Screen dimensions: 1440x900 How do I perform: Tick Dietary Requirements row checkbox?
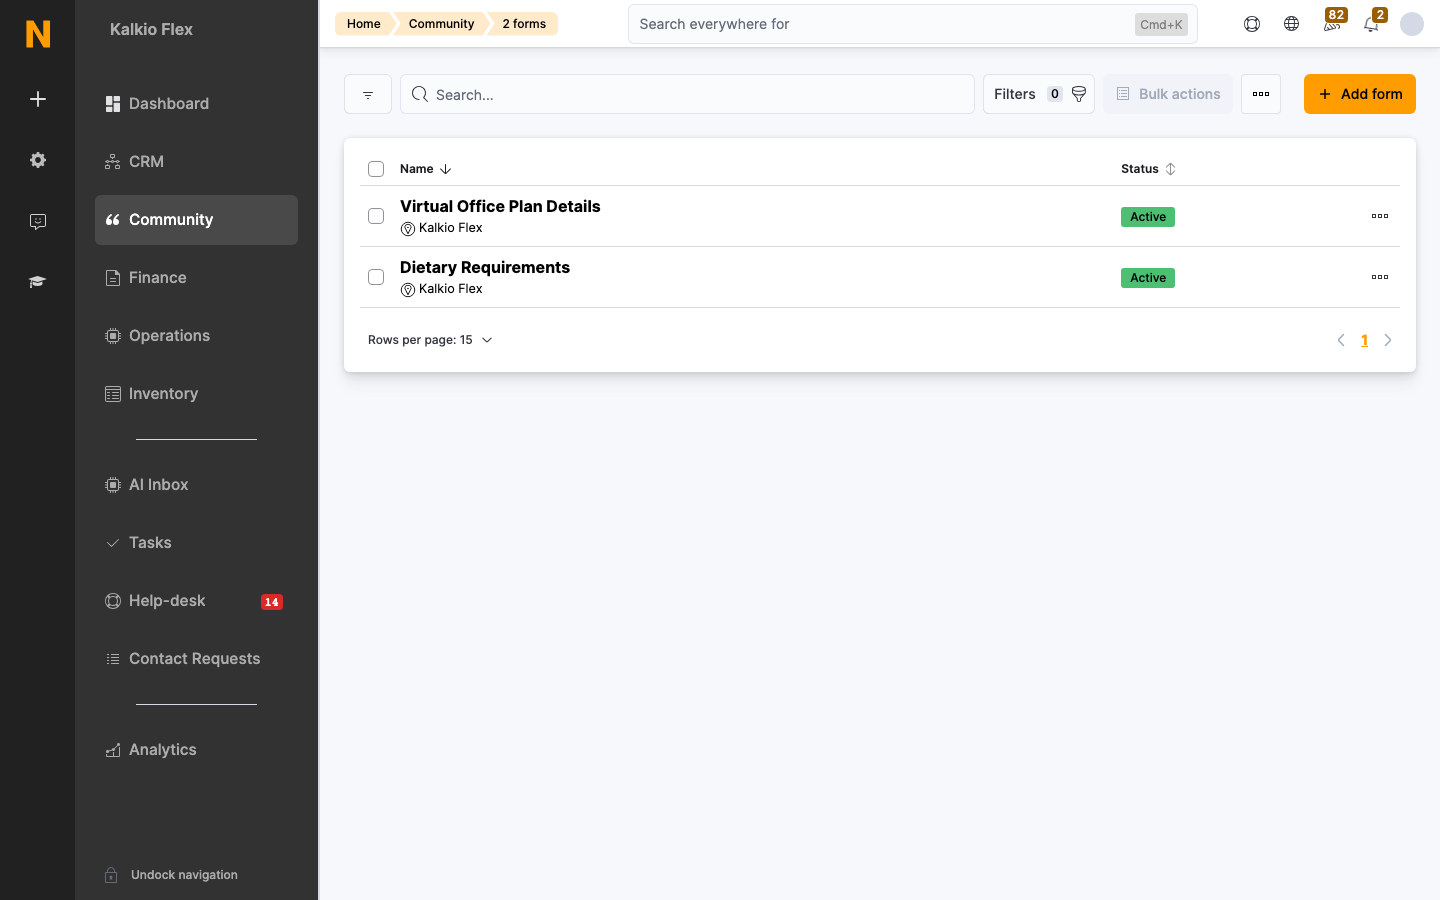click(376, 277)
